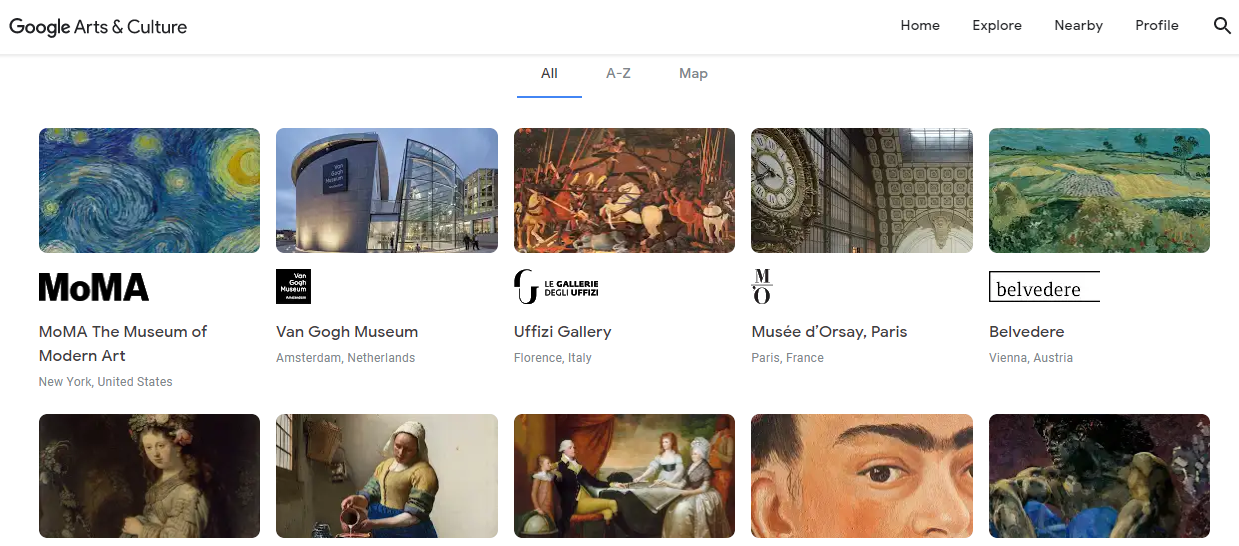1239x546 pixels.
Task: Click the Musée d'Orsay MO logo
Action: (762, 286)
